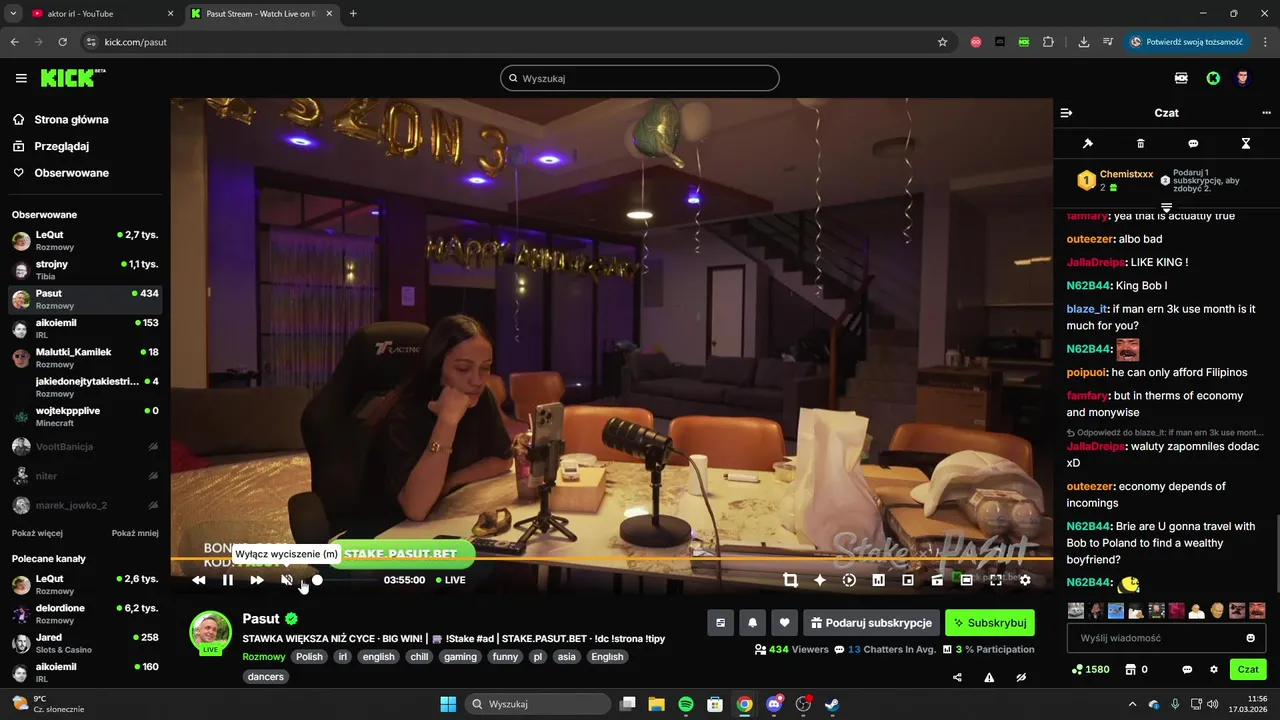Open LeQut channel in Obserwowane list
The height and width of the screenshot is (720, 1280).
[86, 240]
